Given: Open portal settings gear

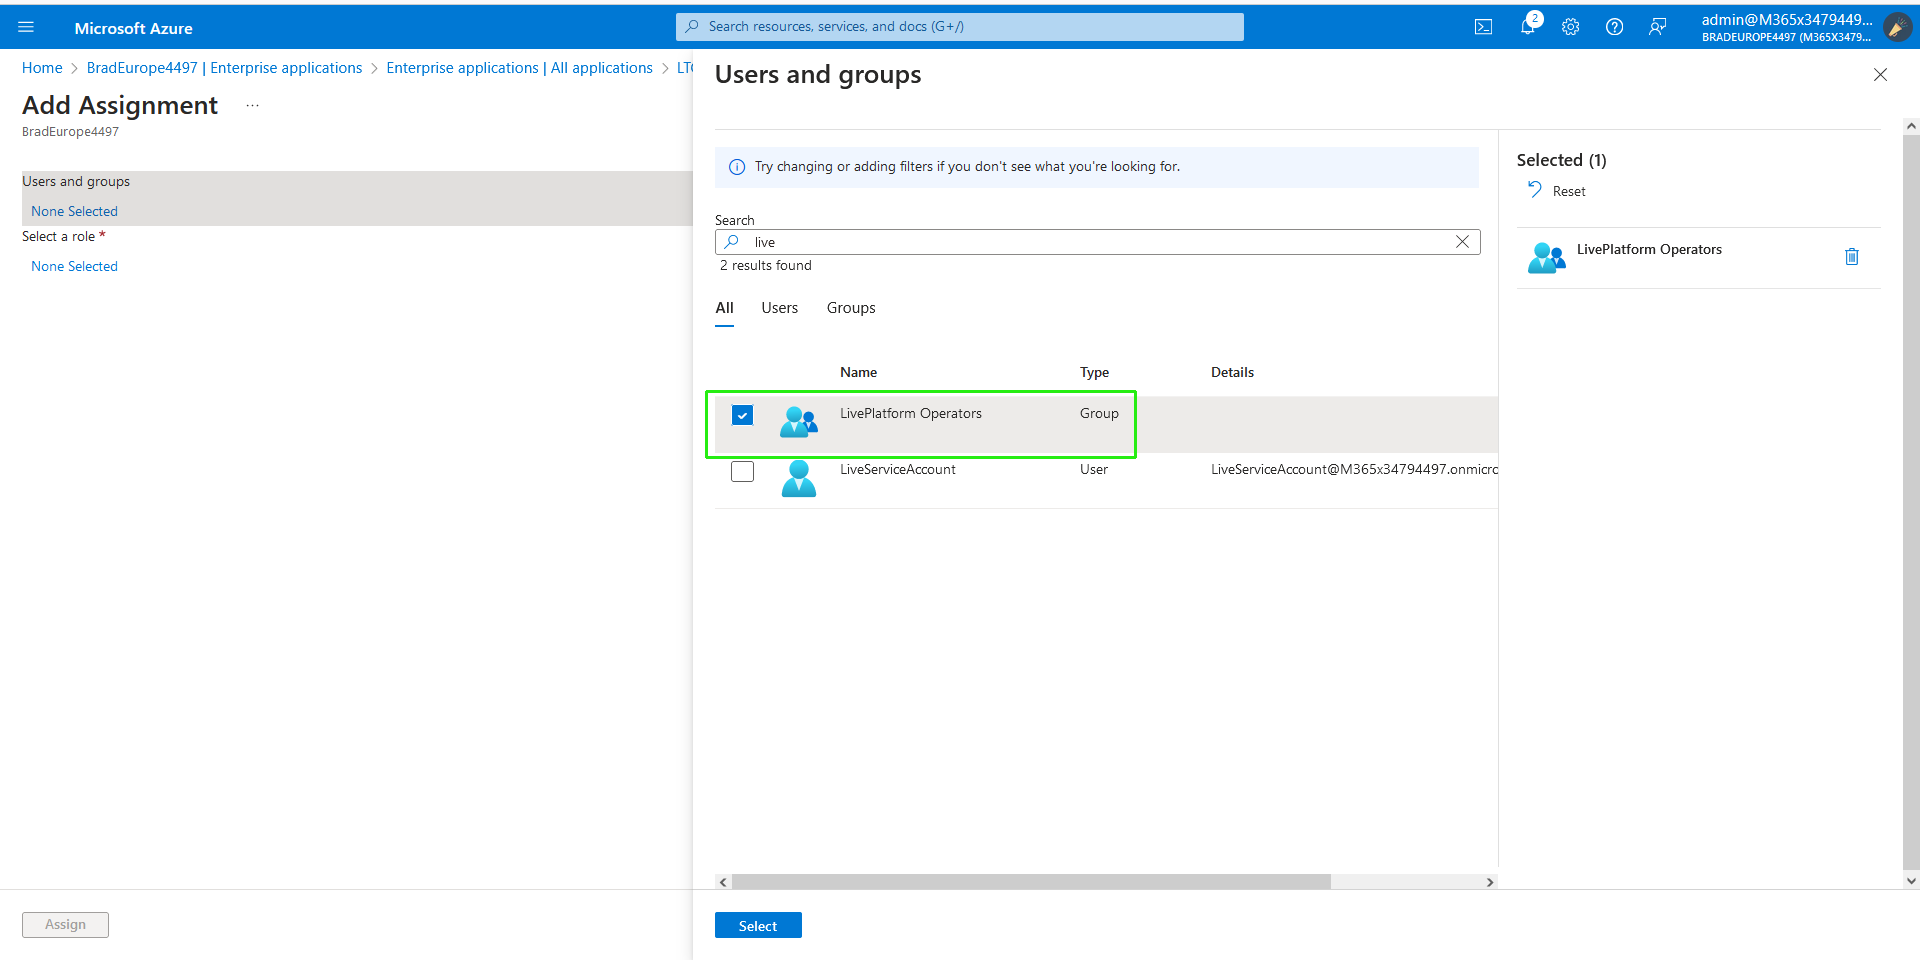Looking at the screenshot, I should click(1571, 27).
